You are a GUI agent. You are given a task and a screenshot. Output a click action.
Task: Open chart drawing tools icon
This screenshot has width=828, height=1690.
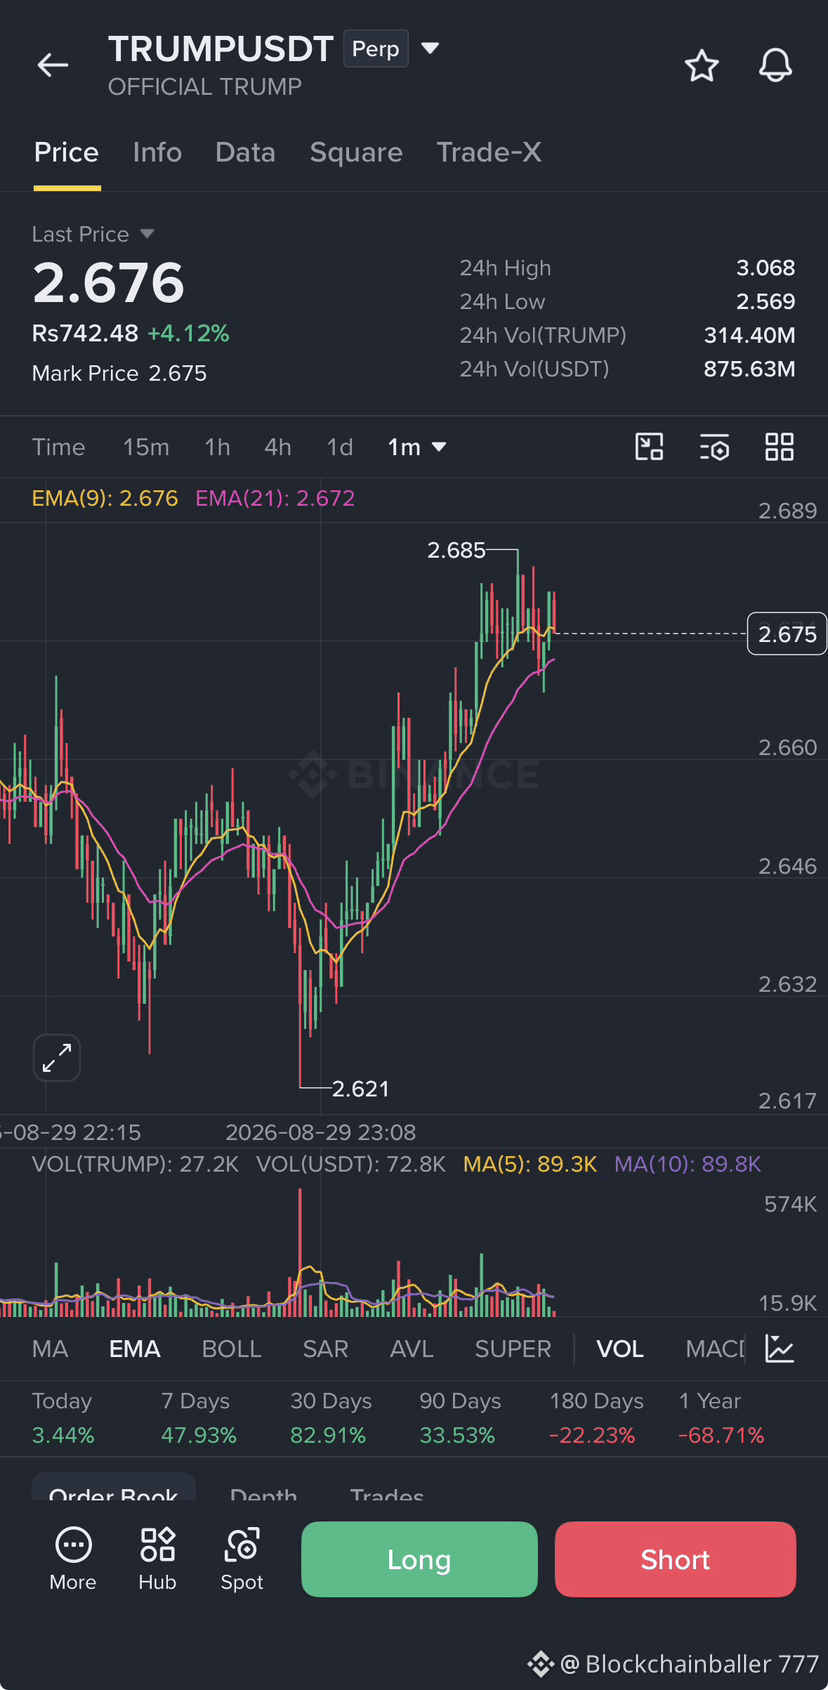(649, 447)
